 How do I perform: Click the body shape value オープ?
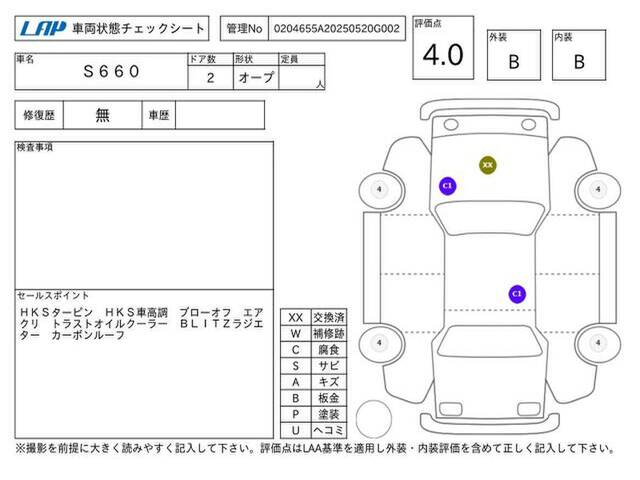pyautogui.click(x=256, y=78)
